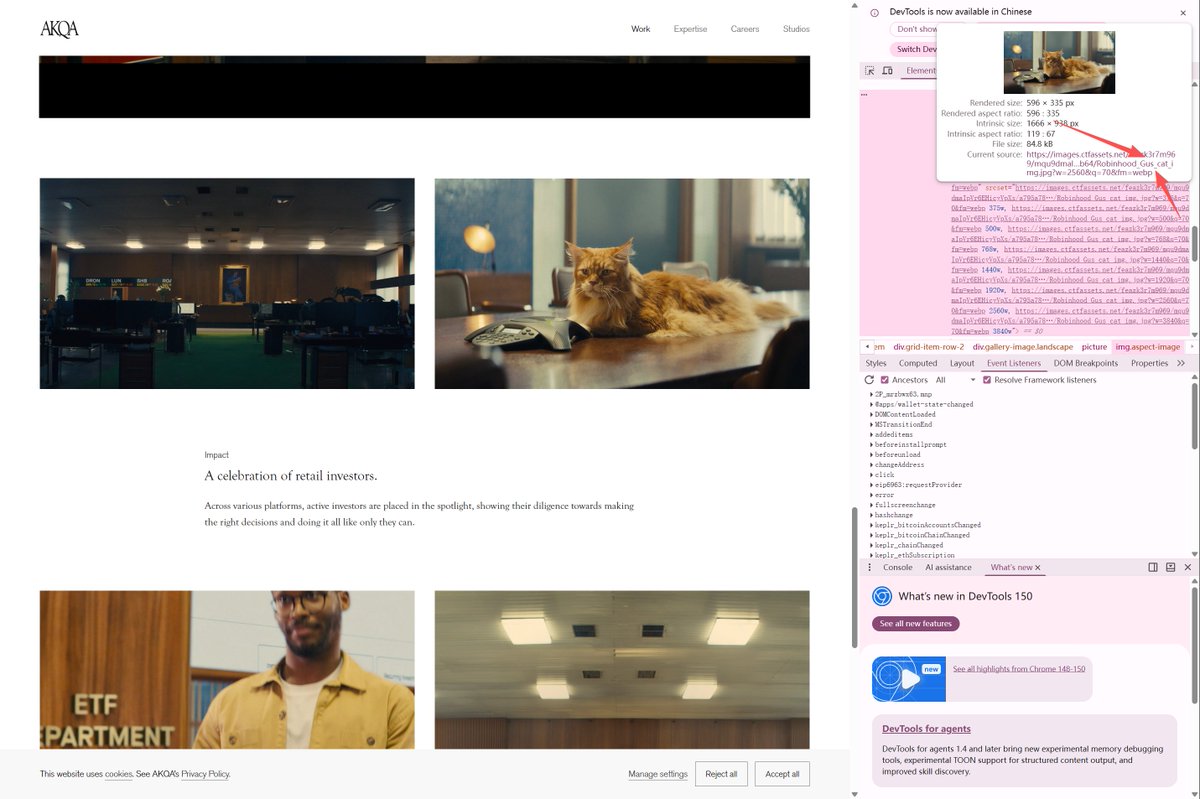Select the img.aspect-image breadcrumb
Viewport: 1200px width, 799px height.
click(x=1148, y=347)
